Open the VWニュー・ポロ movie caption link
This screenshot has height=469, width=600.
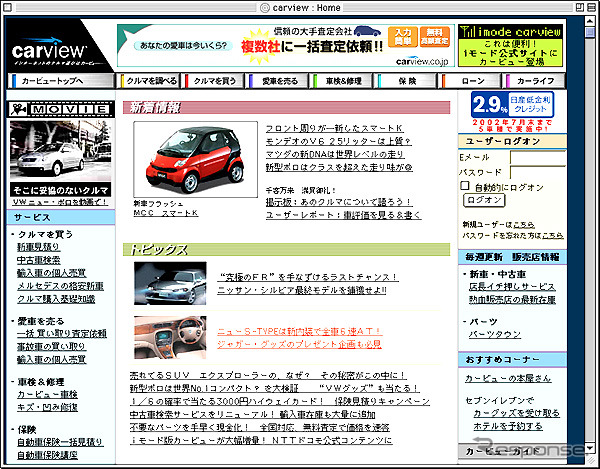[60, 202]
